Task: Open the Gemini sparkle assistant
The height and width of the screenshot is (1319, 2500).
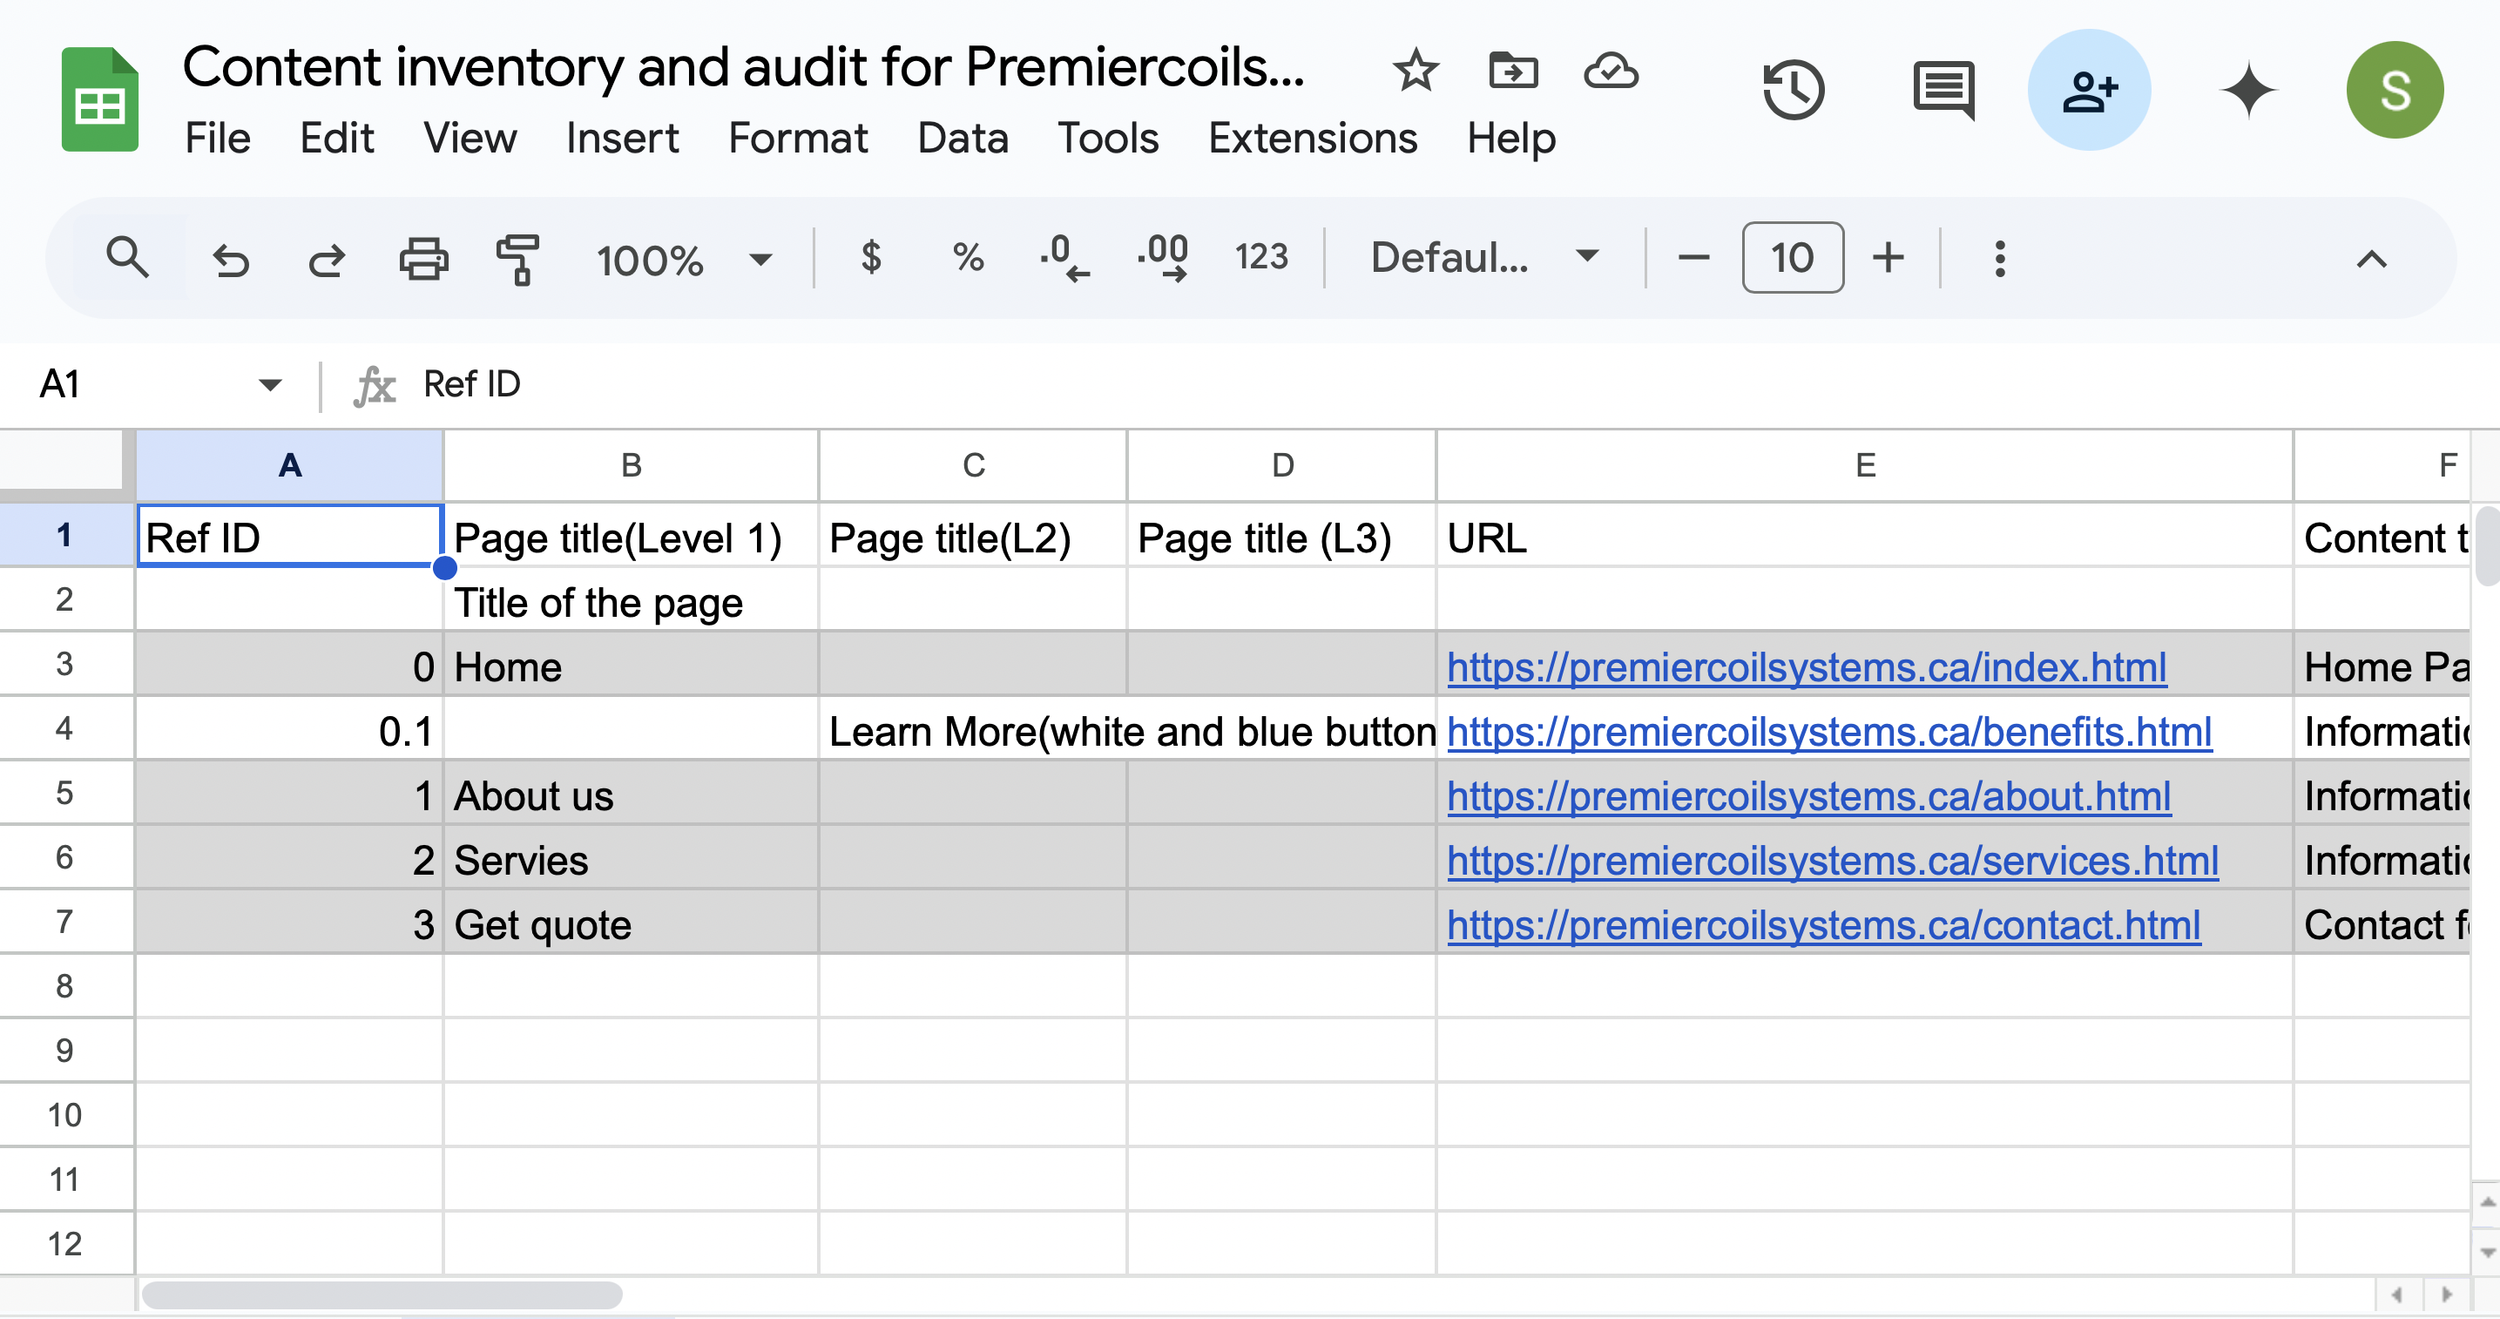Action: 2248,91
